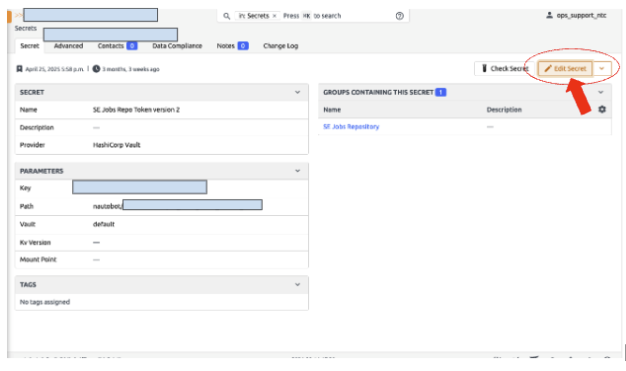Click the Notes count badge
This screenshot has height=371, width=626.
click(x=243, y=46)
